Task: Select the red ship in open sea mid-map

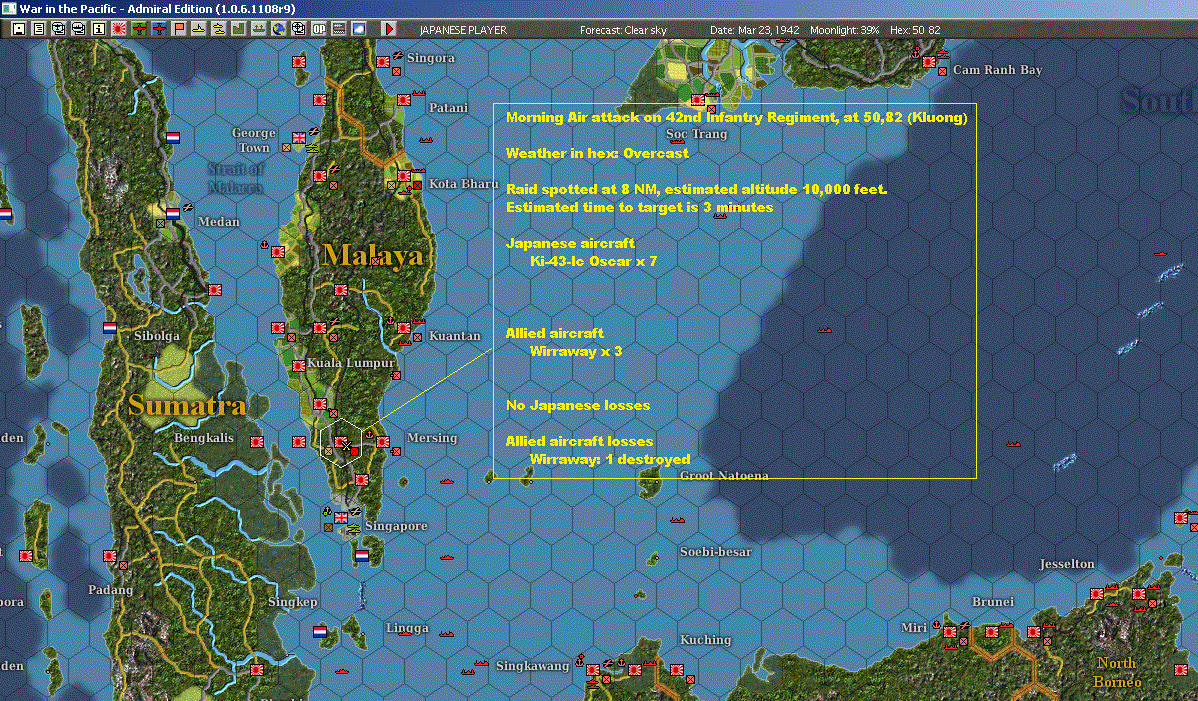Action: pyautogui.click(x=824, y=330)
